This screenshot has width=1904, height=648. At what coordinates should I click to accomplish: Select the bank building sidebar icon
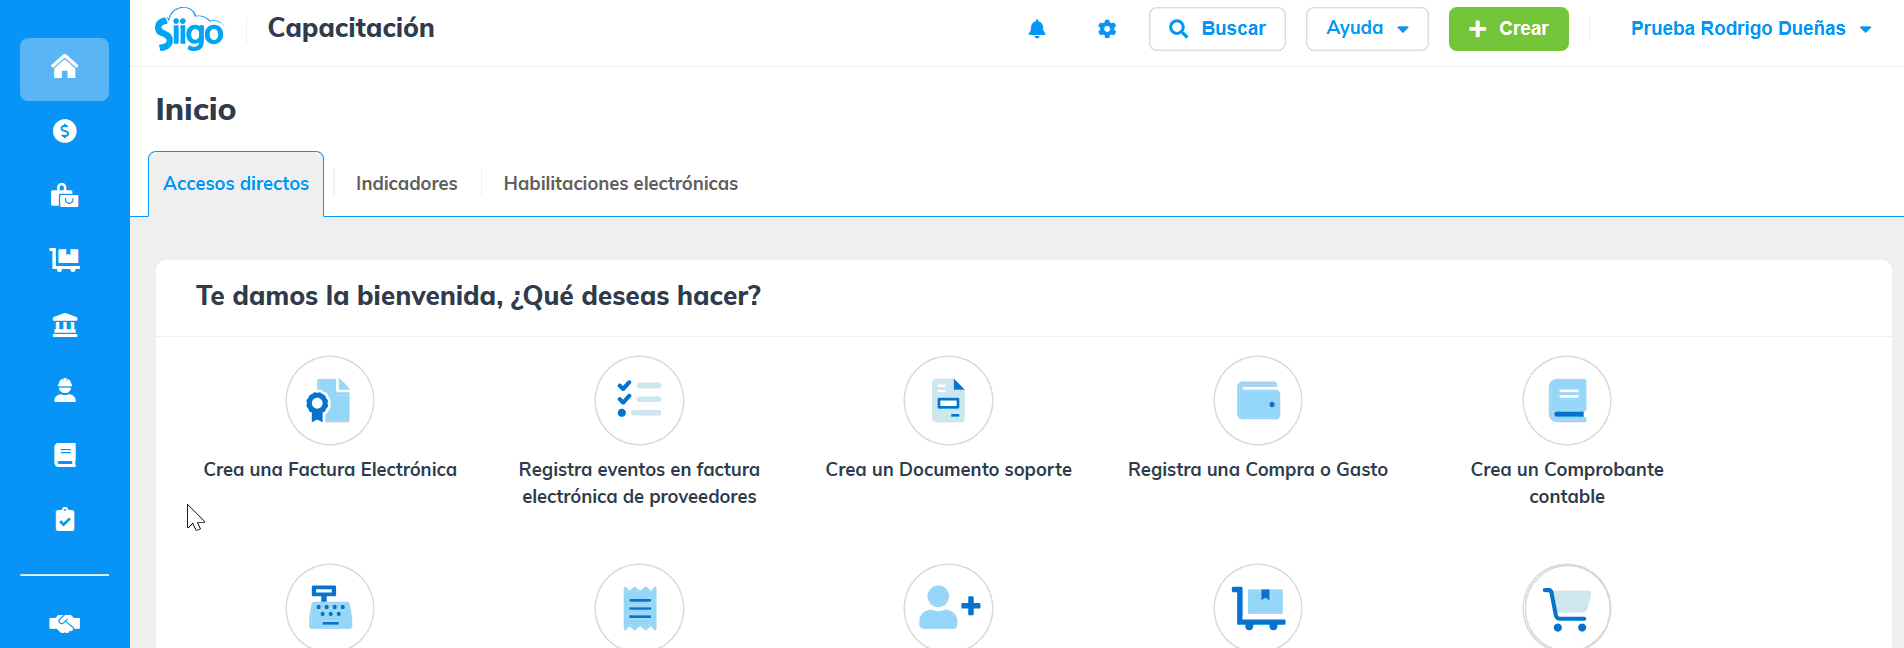(x=64, y=325)
